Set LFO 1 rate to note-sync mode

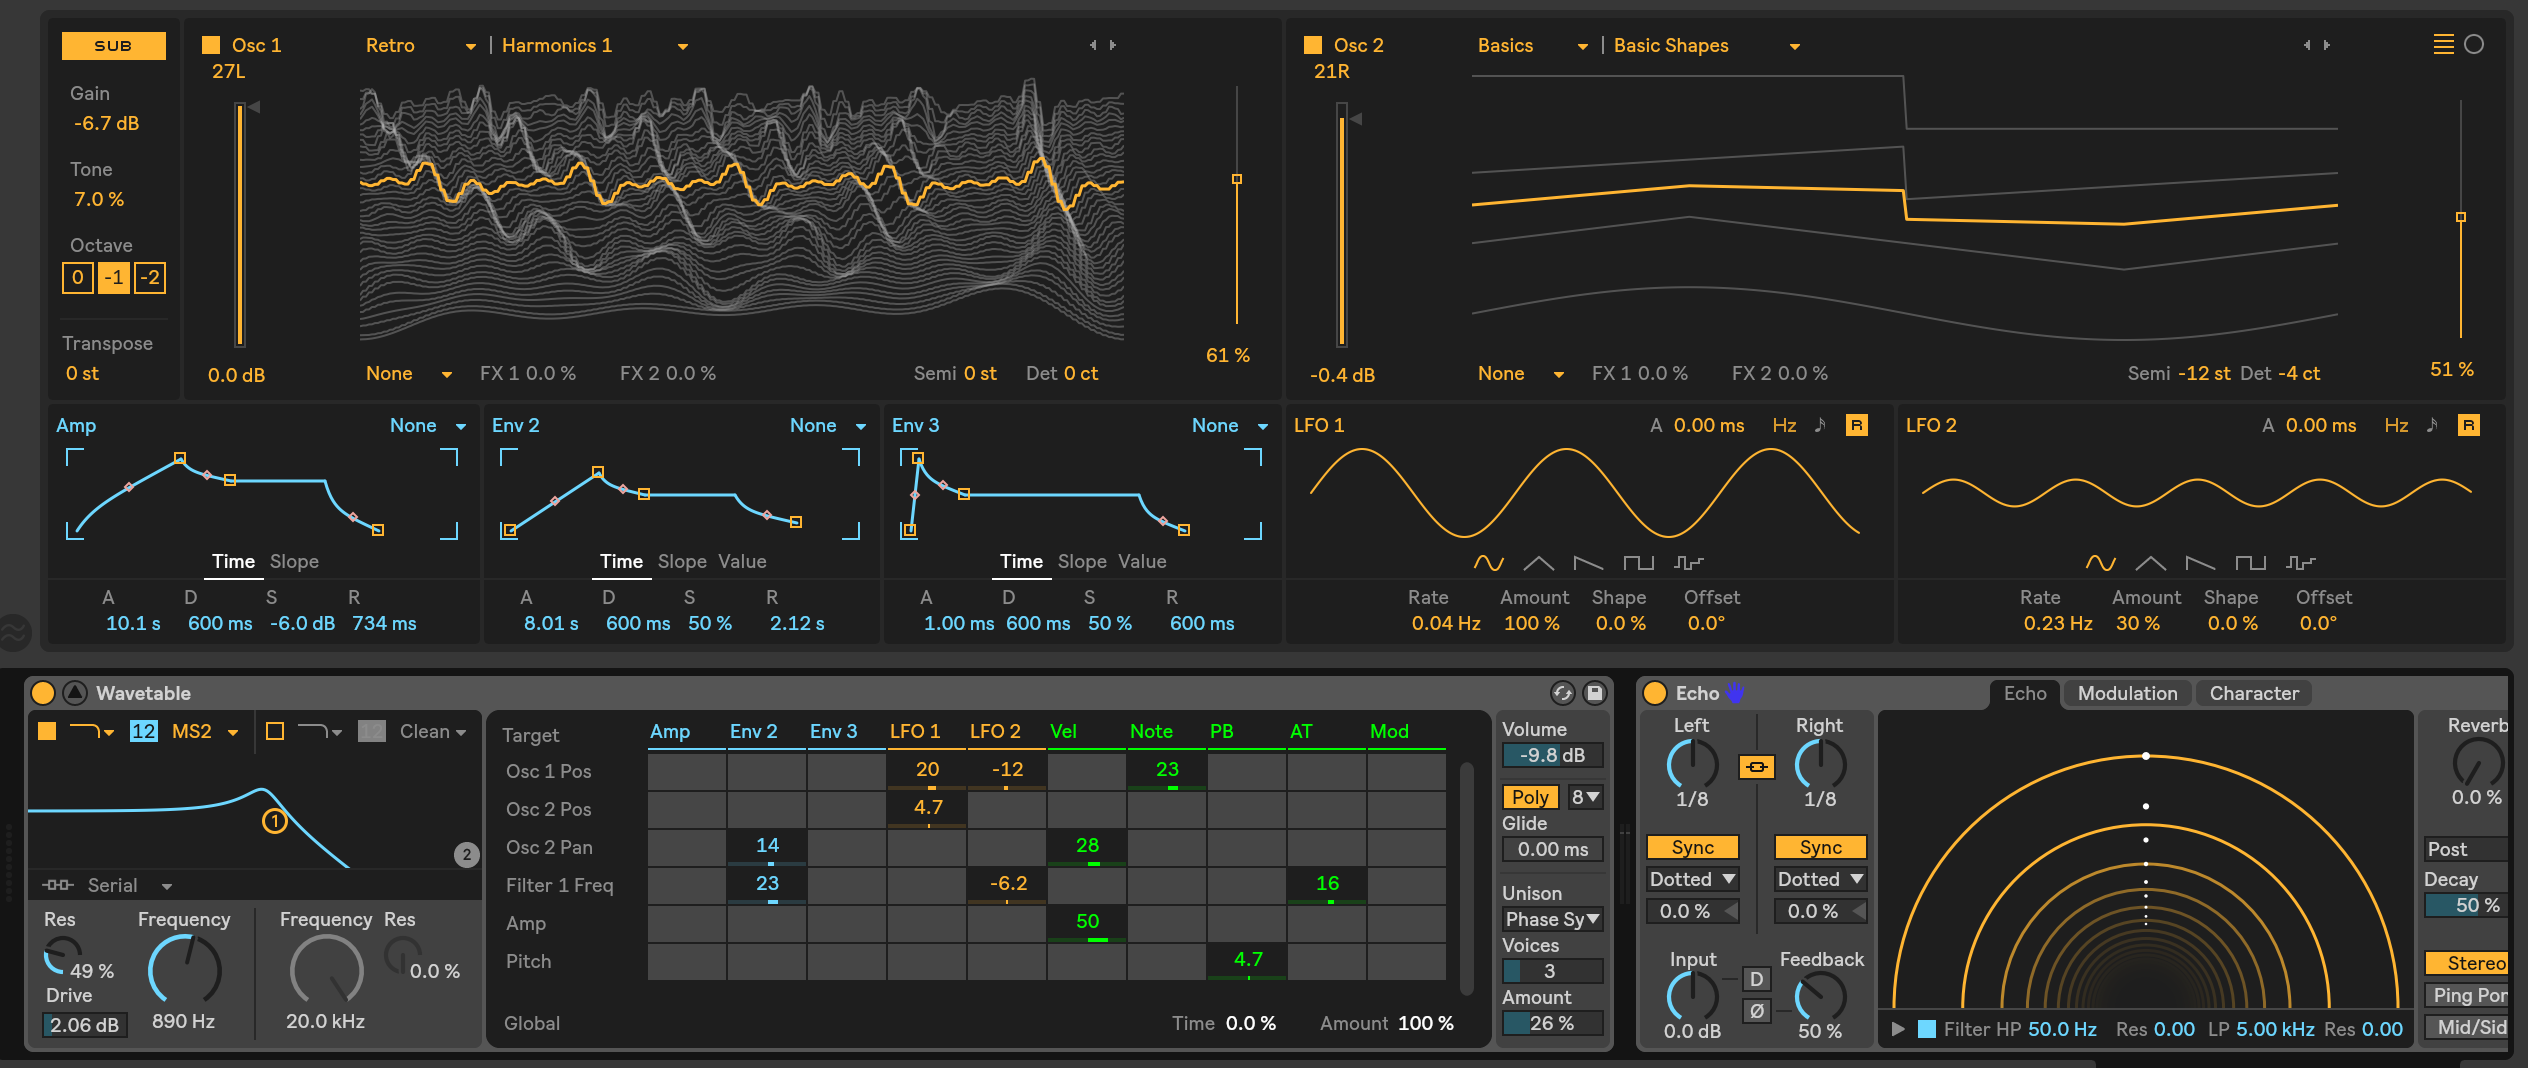(x=1820, y=425)
